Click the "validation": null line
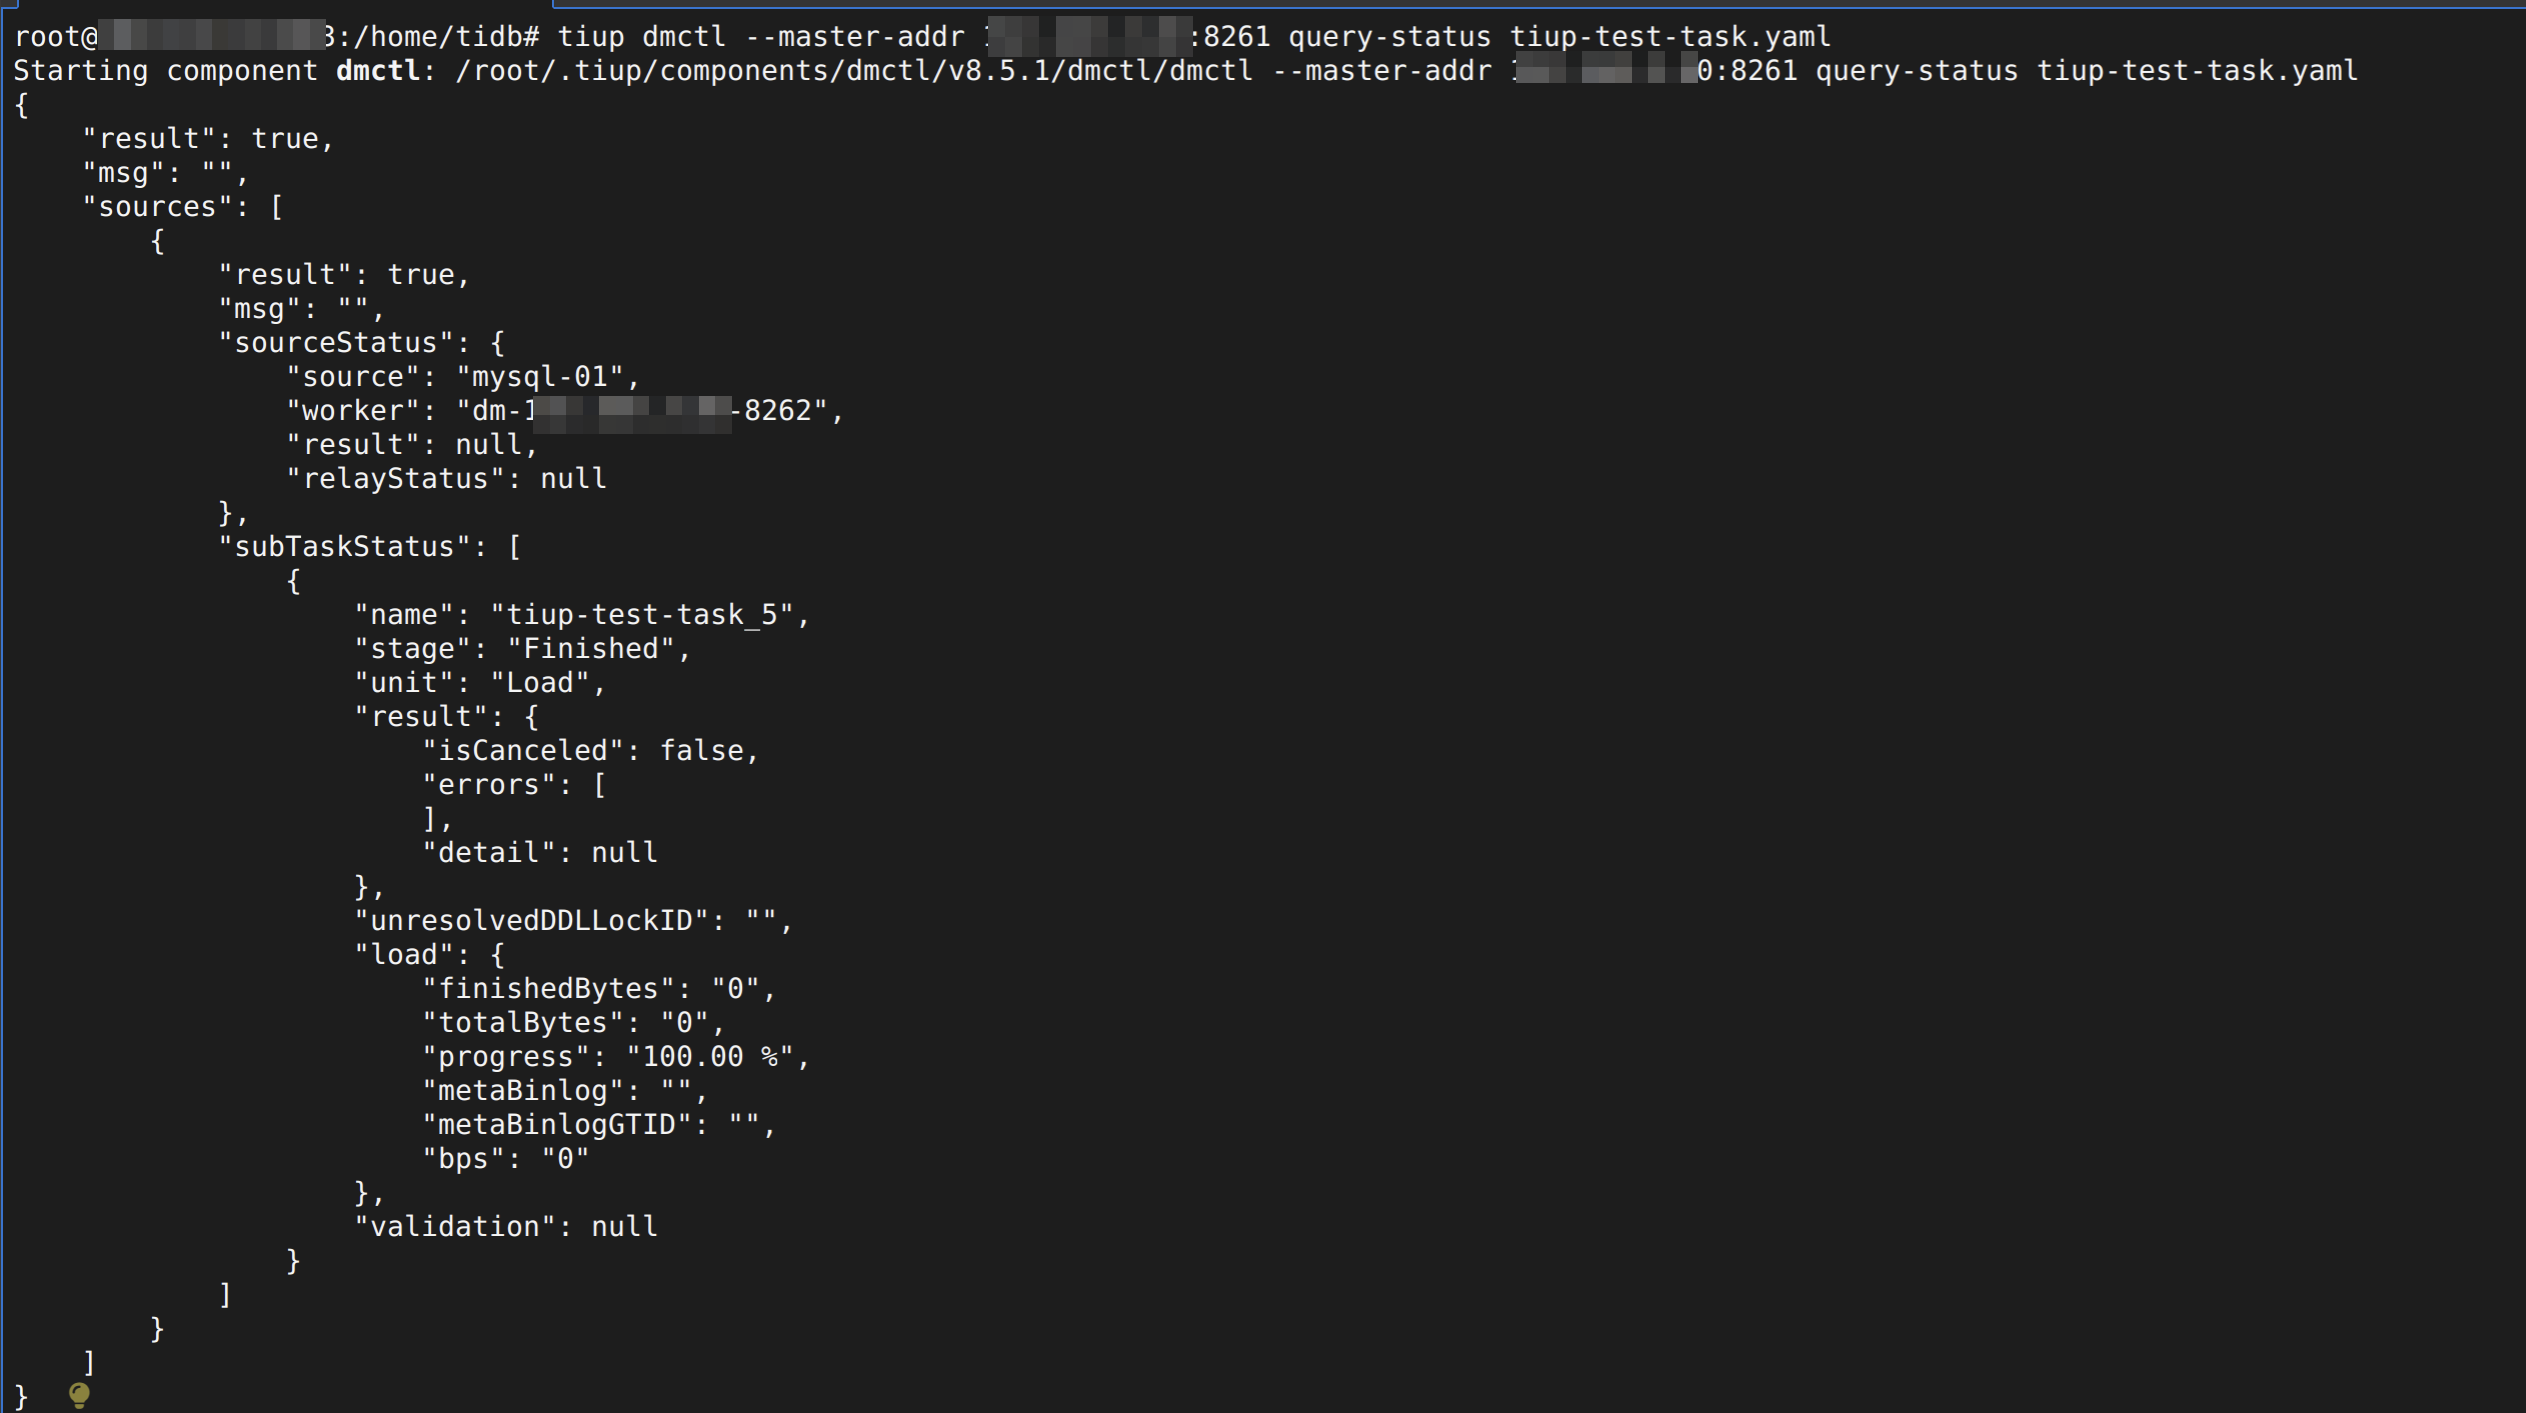Viewport: 2526px width, 1413px height. (506, 1227)
